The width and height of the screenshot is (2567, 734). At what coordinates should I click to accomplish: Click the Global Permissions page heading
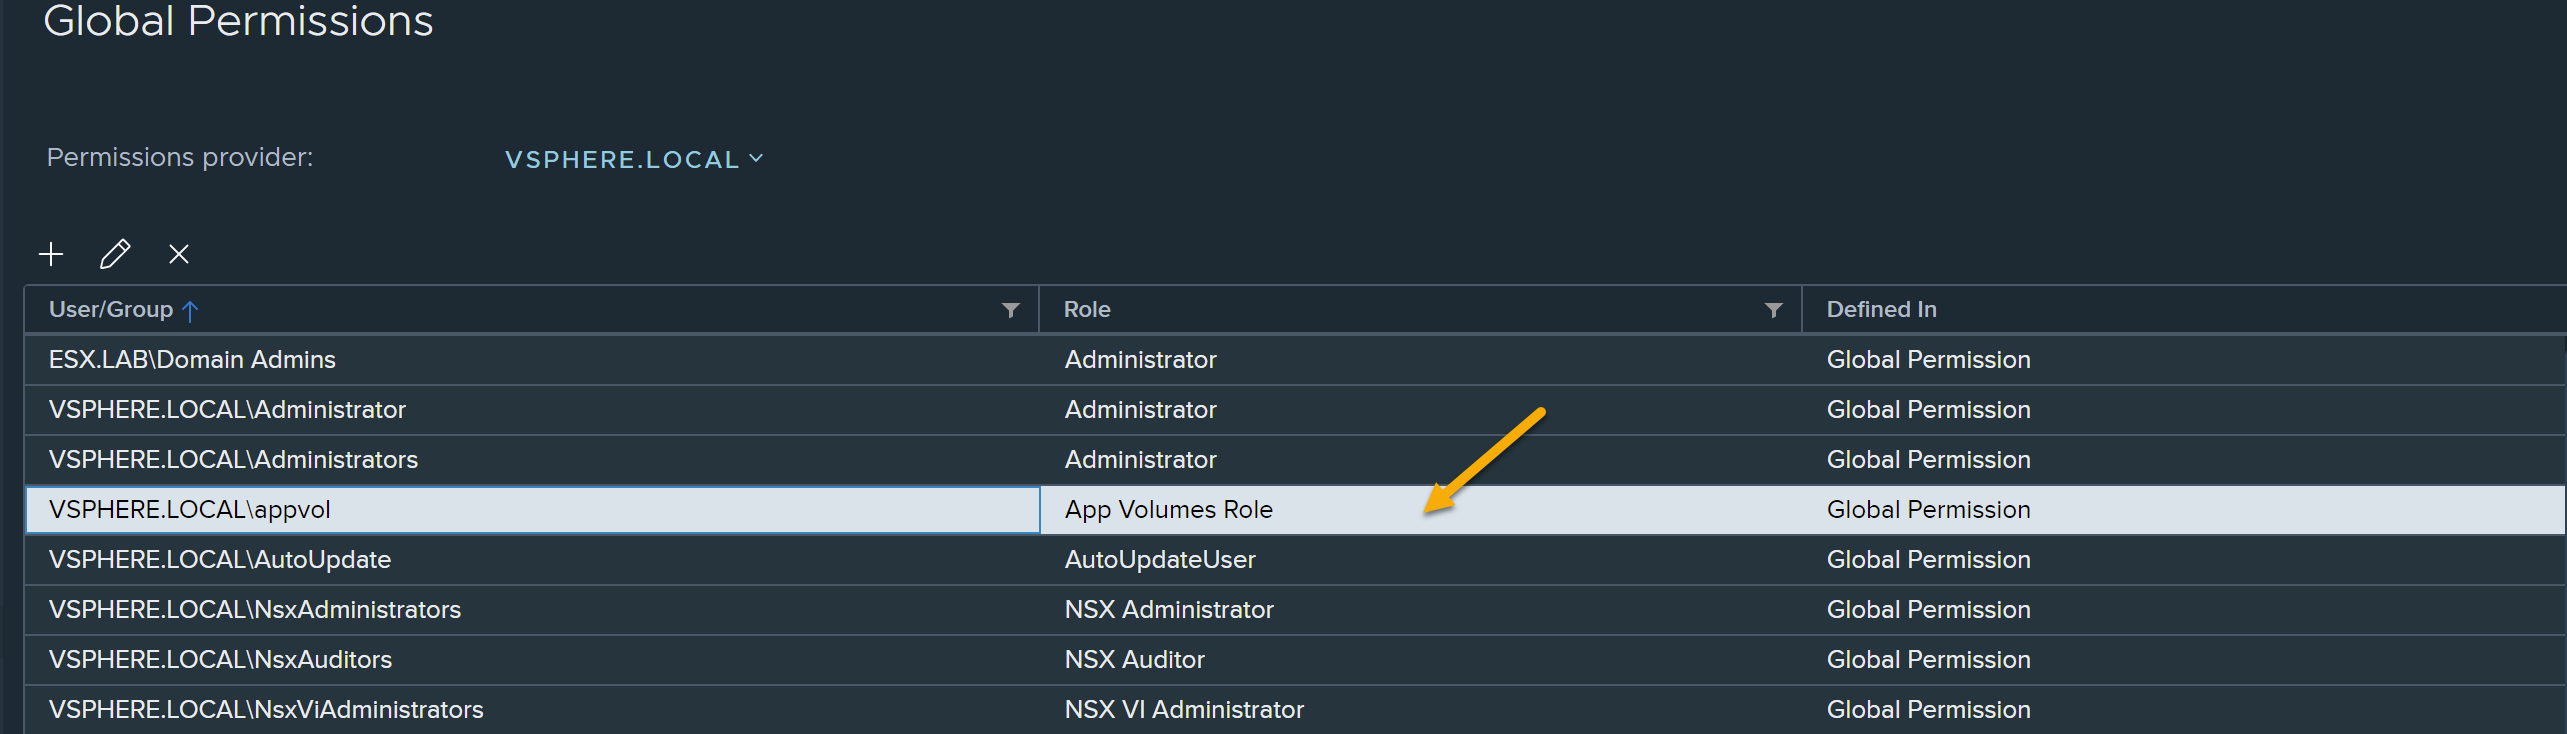pyautogui.click(x=238, y=20)
